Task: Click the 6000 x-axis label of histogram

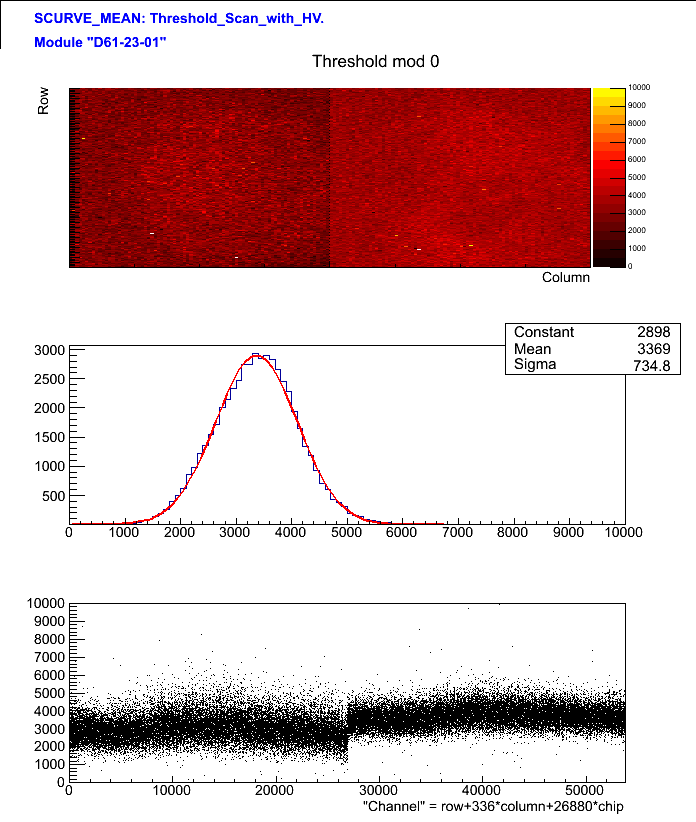Action: [401, 533]
